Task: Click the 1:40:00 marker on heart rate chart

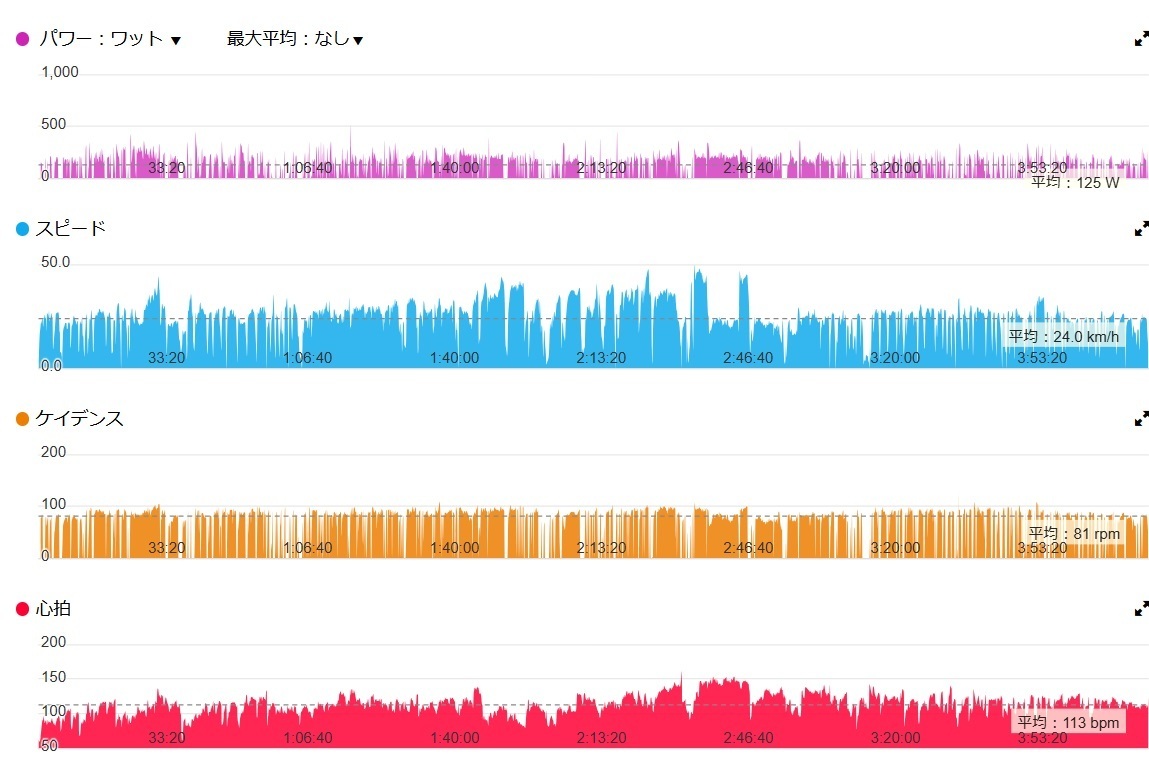Action: pos(454,737)
